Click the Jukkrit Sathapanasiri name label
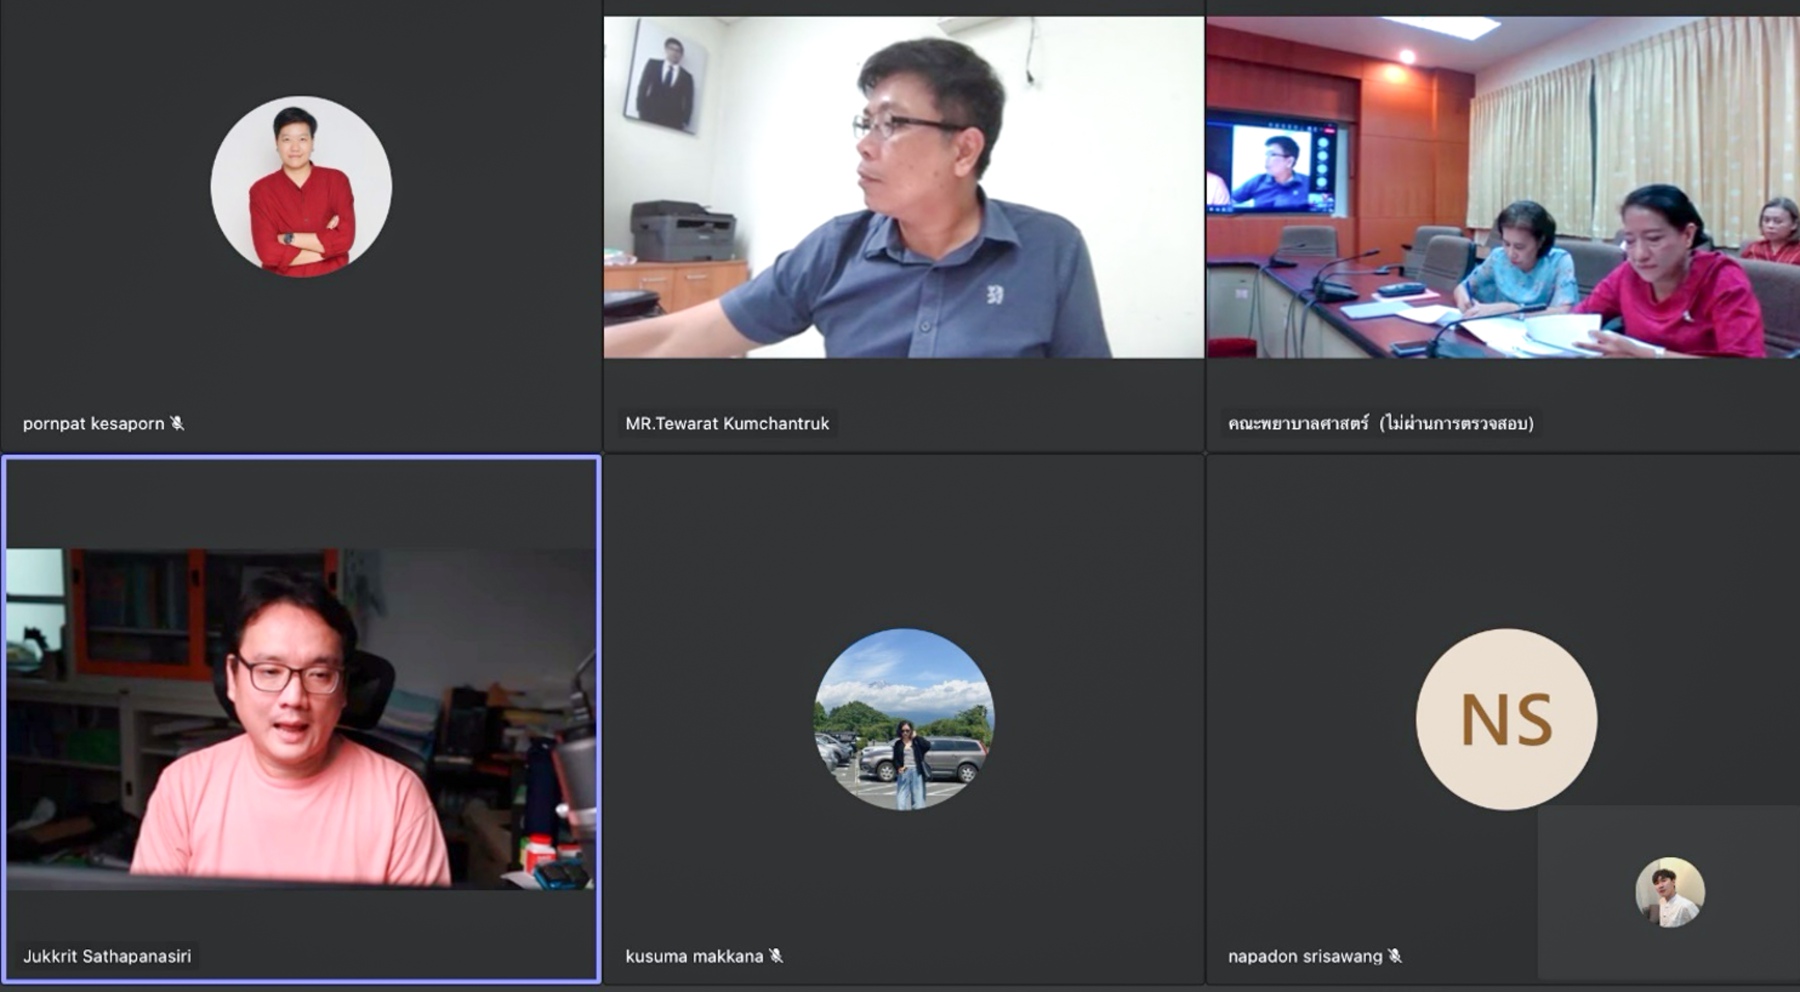The width and height of the screenshot is (1800, 992). (x=107, y=956)
